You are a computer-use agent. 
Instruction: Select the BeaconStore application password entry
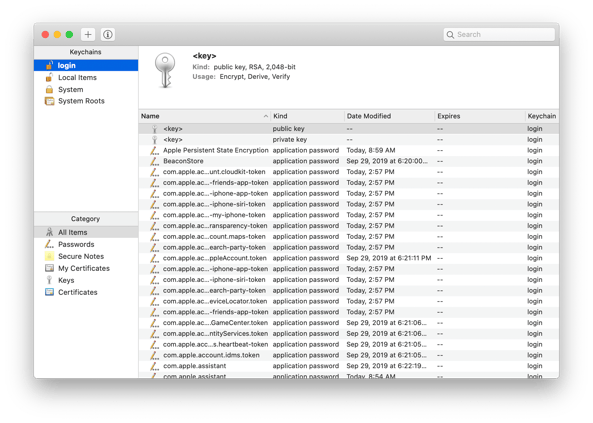click(x=349, y=161)
